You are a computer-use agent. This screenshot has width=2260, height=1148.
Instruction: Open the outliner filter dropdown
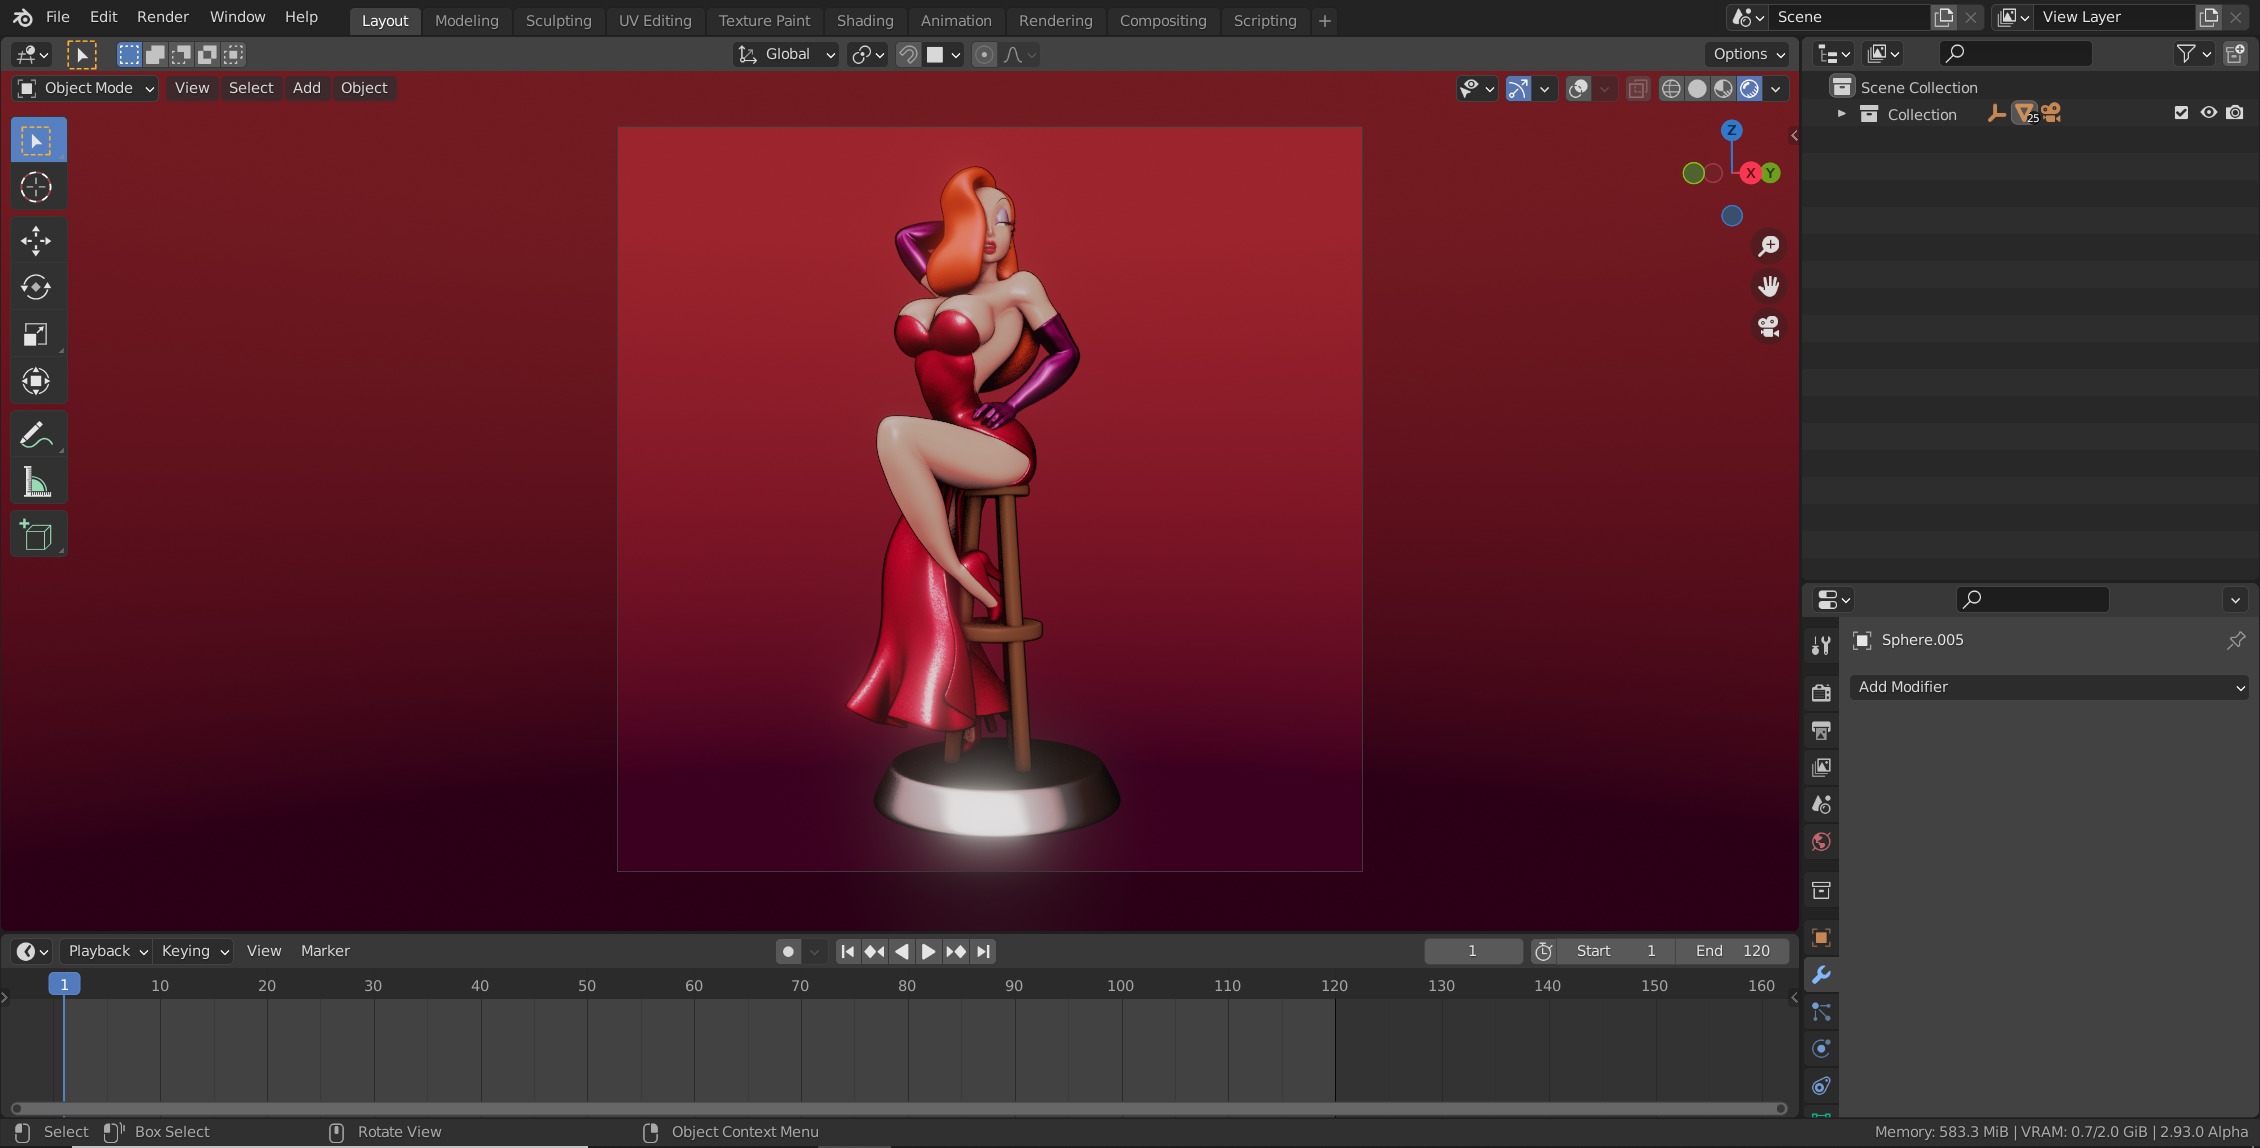point(2194,54)
